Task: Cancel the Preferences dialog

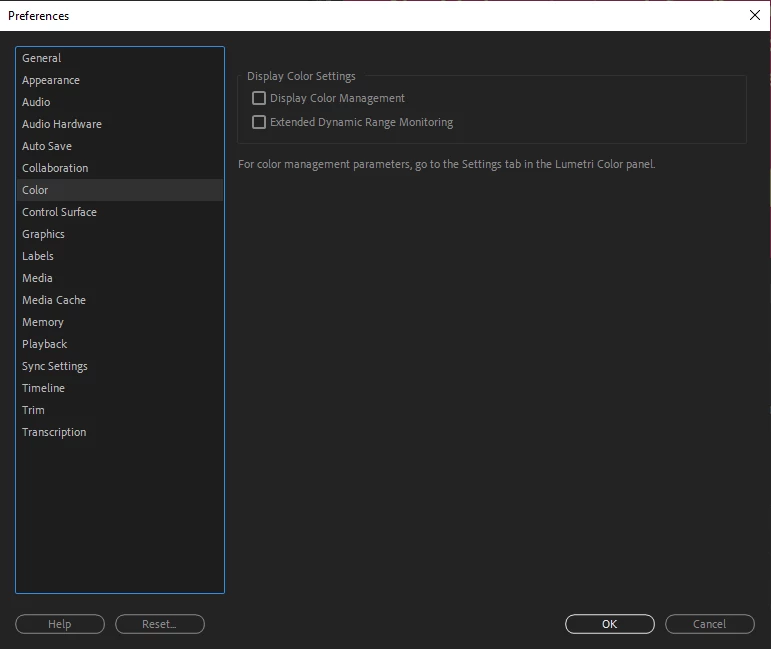Action: 710,624
